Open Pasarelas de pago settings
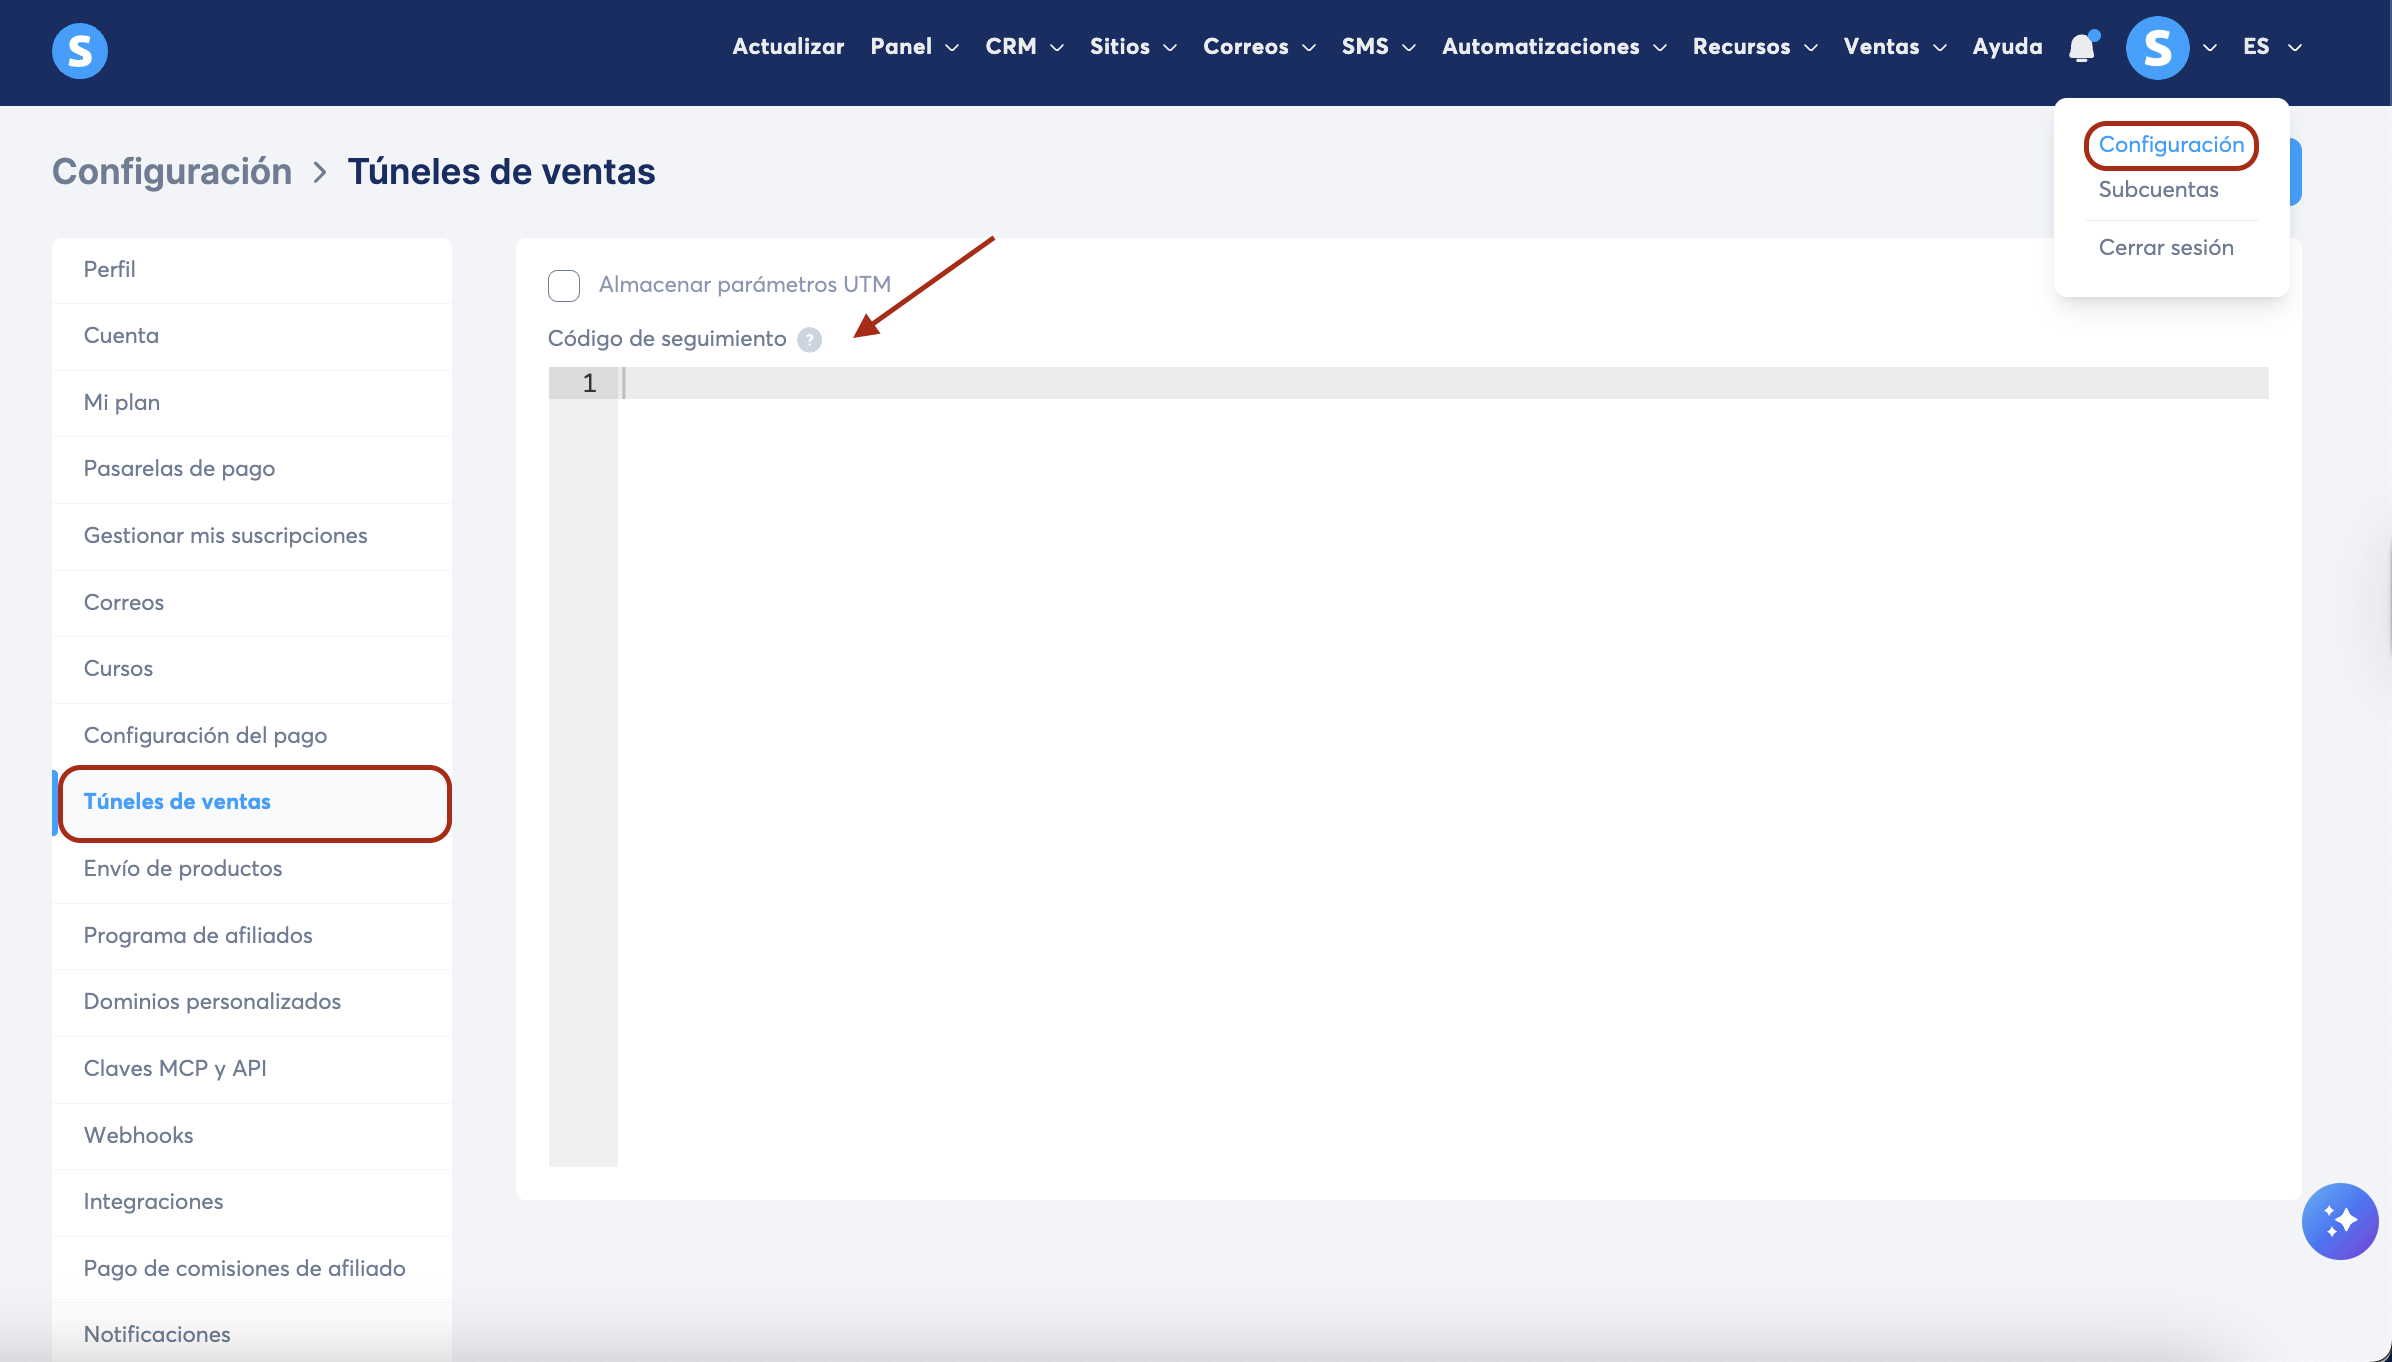2392x1362 pixels. [179, 469]
